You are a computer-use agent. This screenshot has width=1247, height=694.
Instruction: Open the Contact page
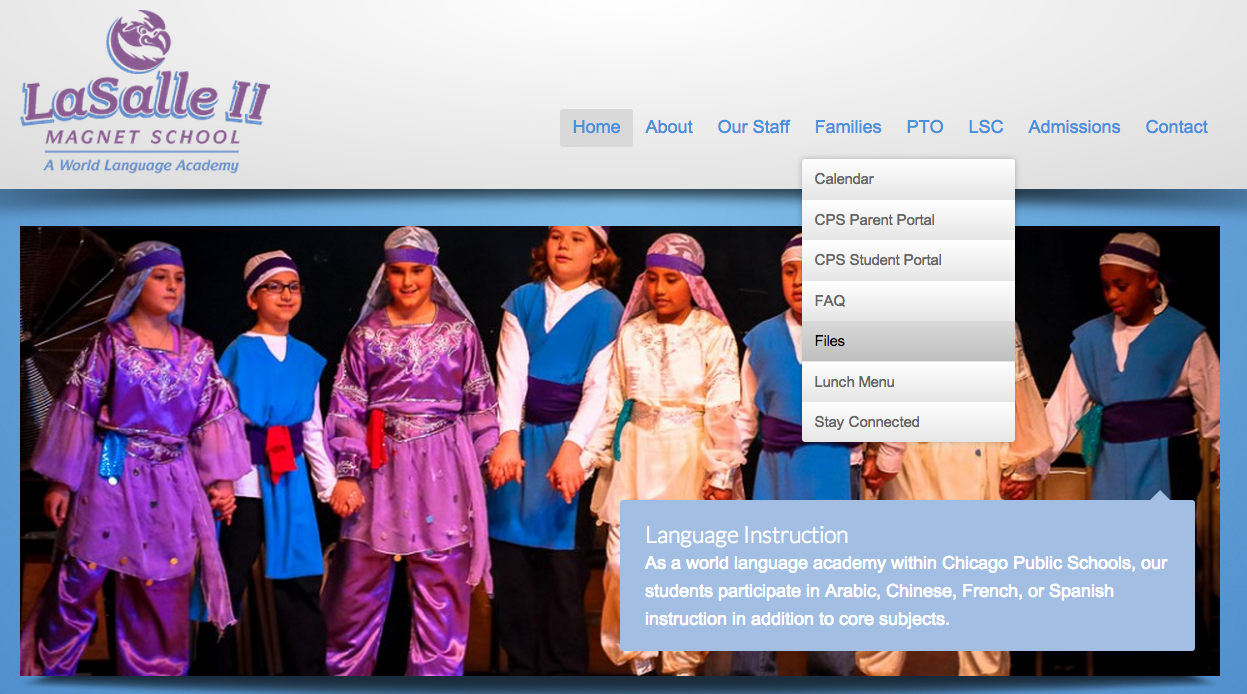[x=1177, y=127]
